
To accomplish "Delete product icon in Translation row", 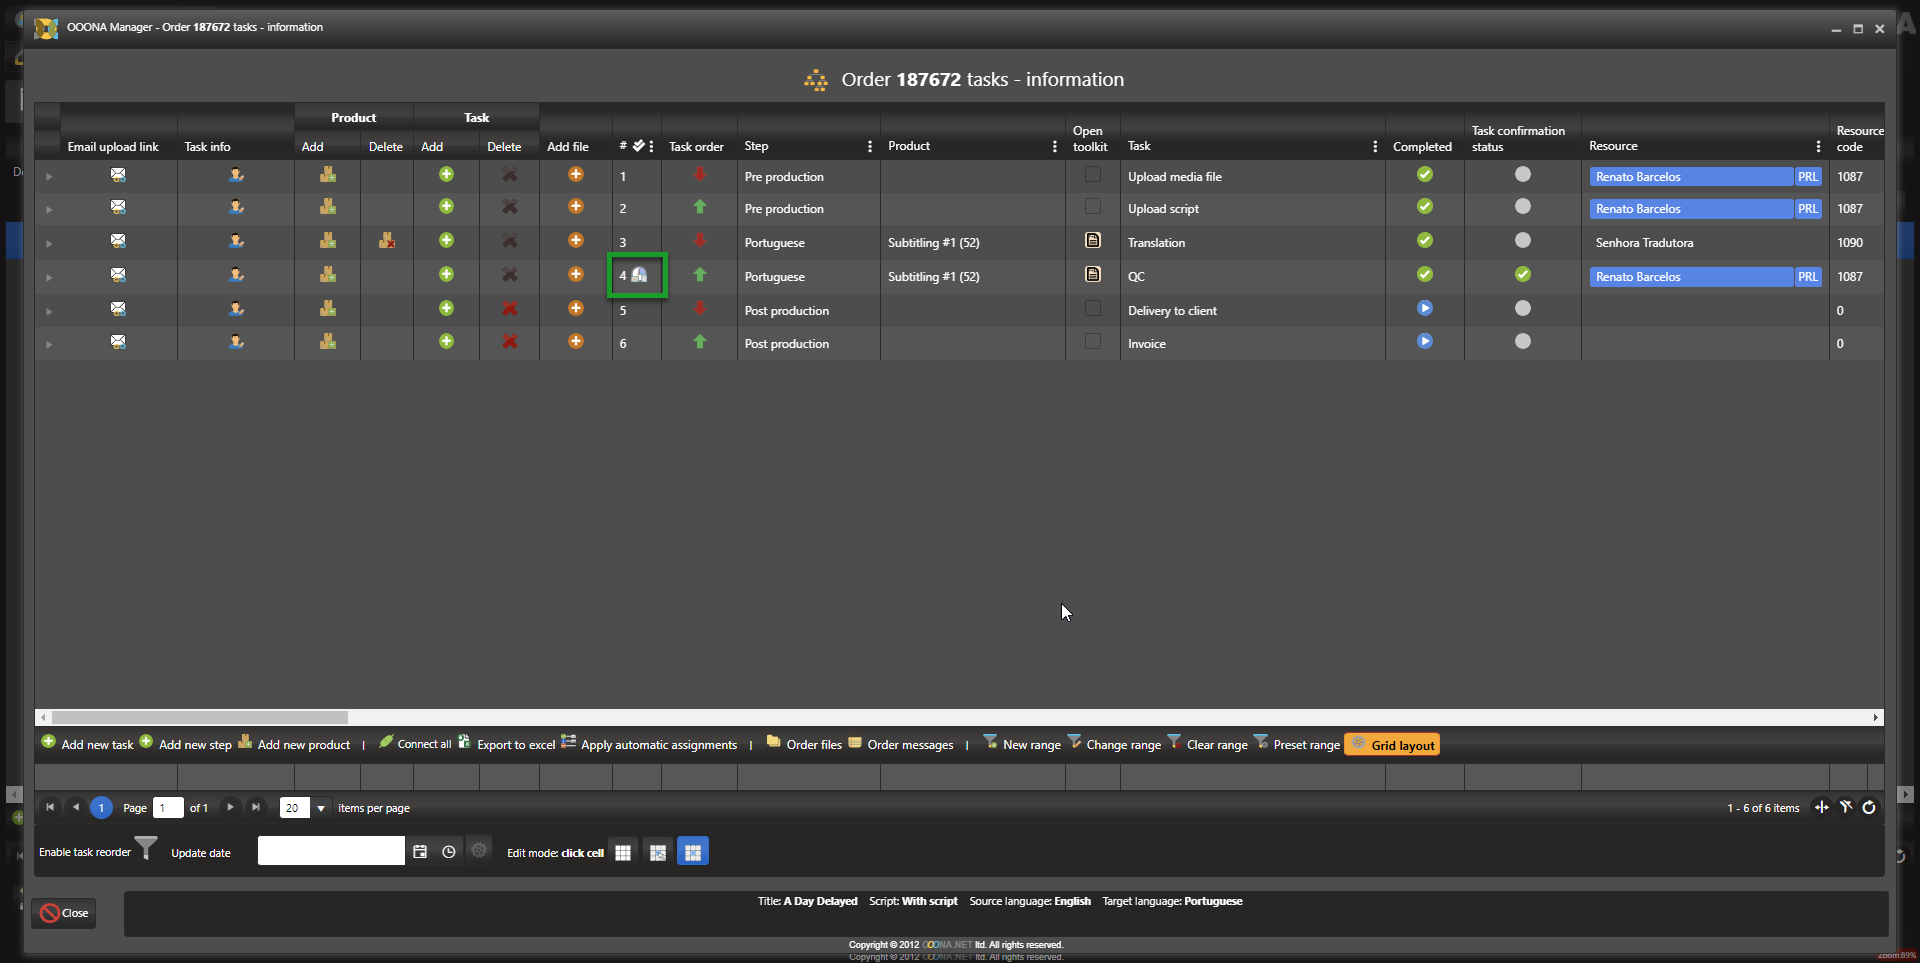I will tap(386, 241).
